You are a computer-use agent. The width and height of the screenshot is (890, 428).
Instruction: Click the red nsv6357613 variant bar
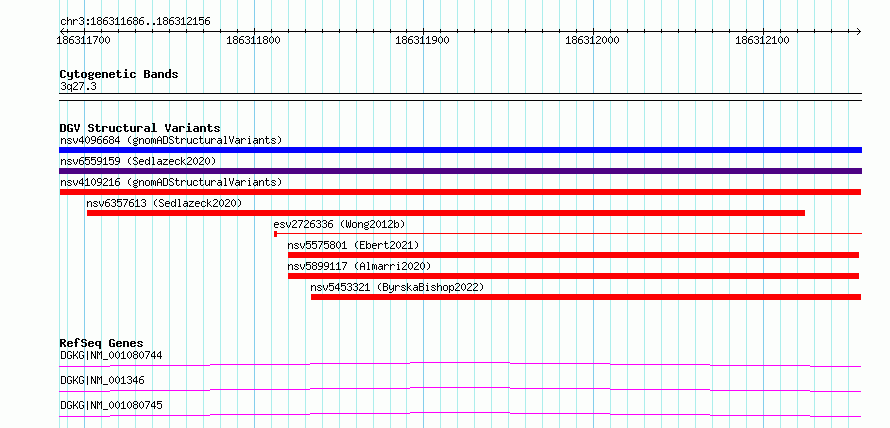pos(446,213)
